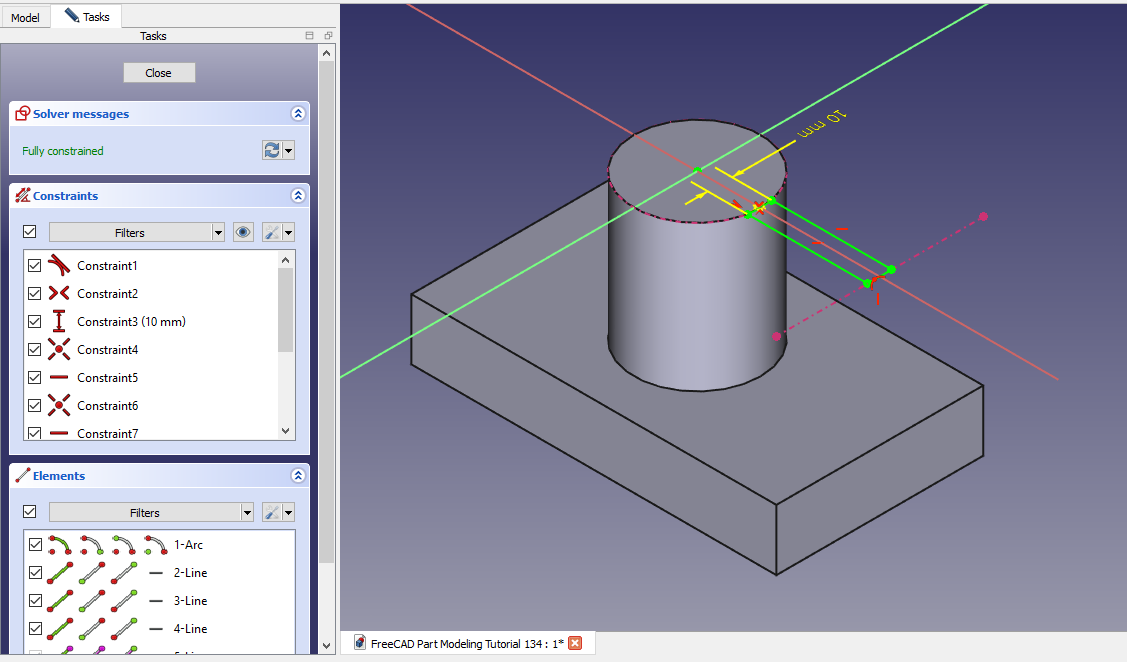
Task: Uncheck the Constraint2 checkbox
Action: click(x=35, y=294)
